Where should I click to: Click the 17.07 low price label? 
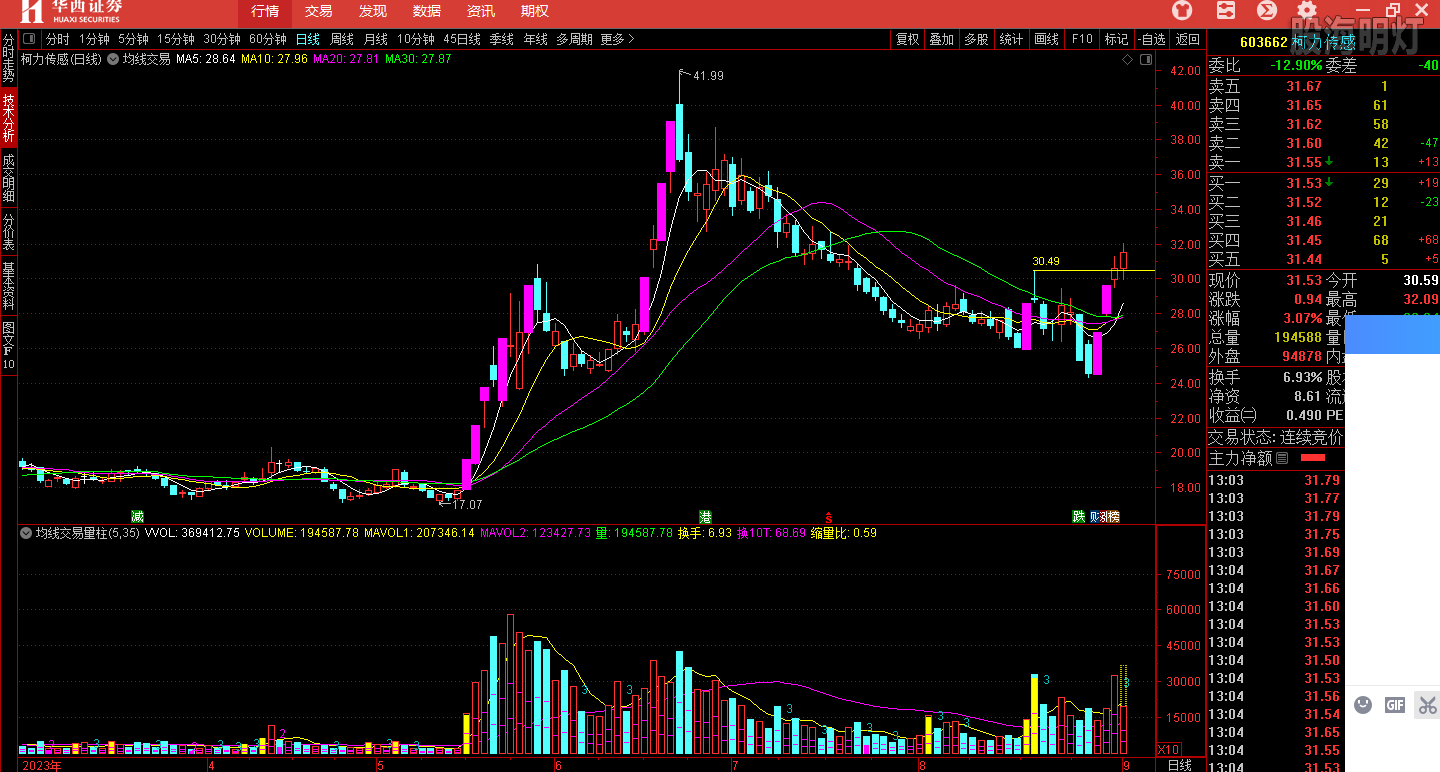(467, 505)
